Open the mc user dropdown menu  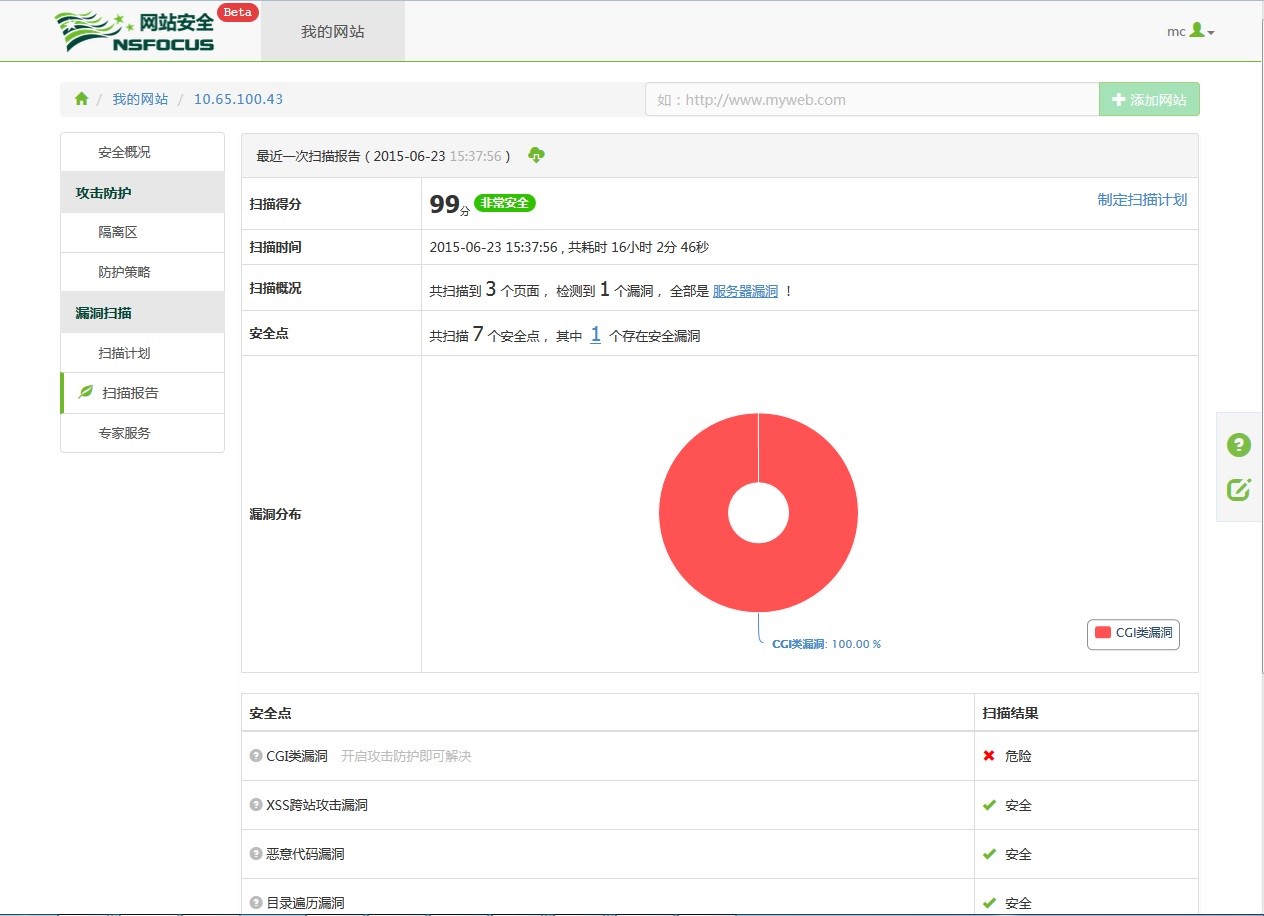tap(1190, 31)
